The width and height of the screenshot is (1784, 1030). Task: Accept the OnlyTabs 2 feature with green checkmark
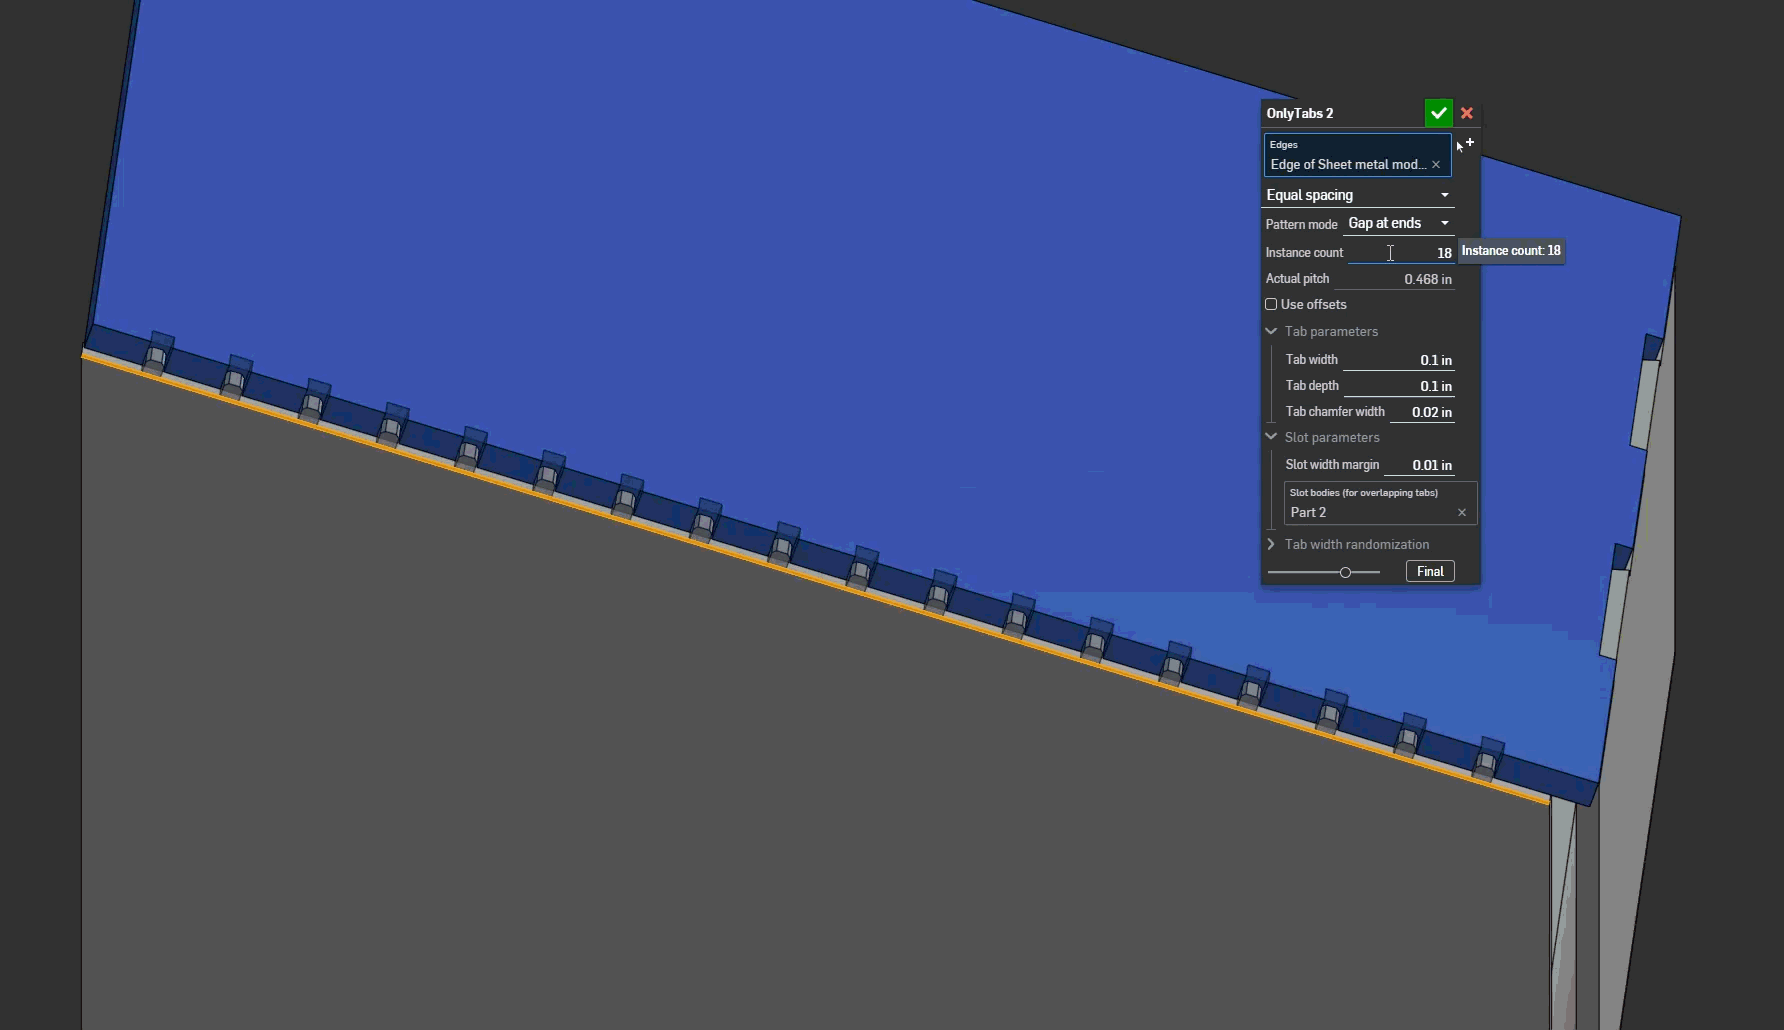[1438, 113]
